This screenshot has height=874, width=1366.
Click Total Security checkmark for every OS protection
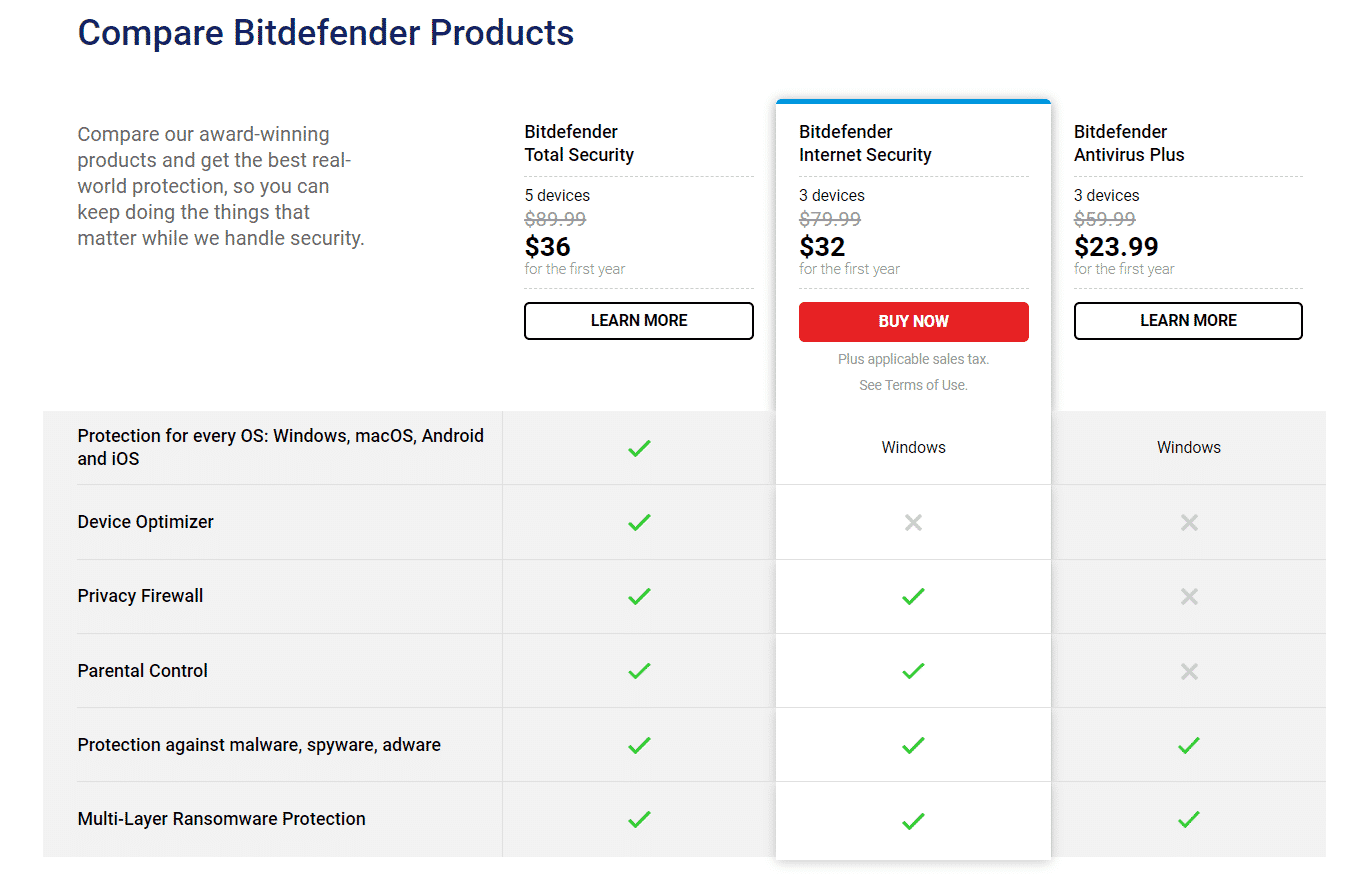[x=639, y=448]
